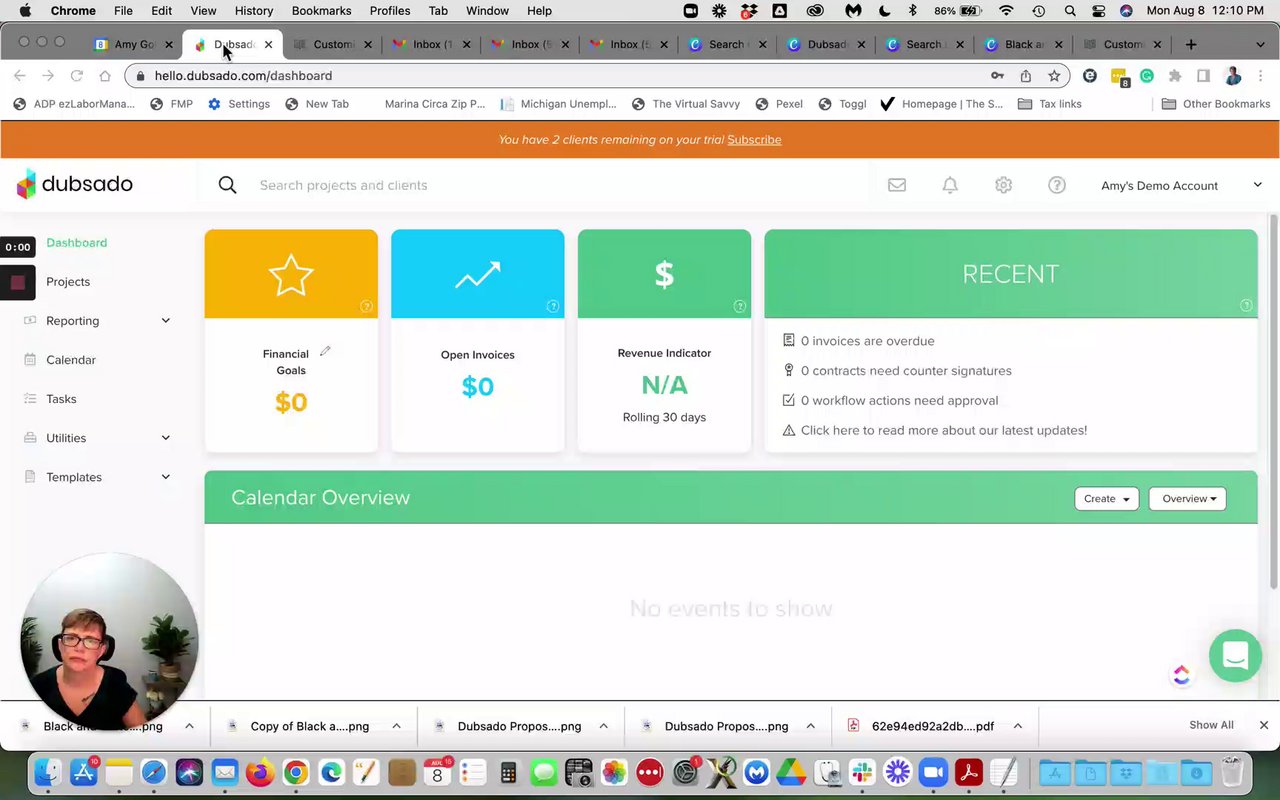Go to Dashboard in sidebar
The height and width of the screenshot is (800, 1280).
(x=76, y=243)
